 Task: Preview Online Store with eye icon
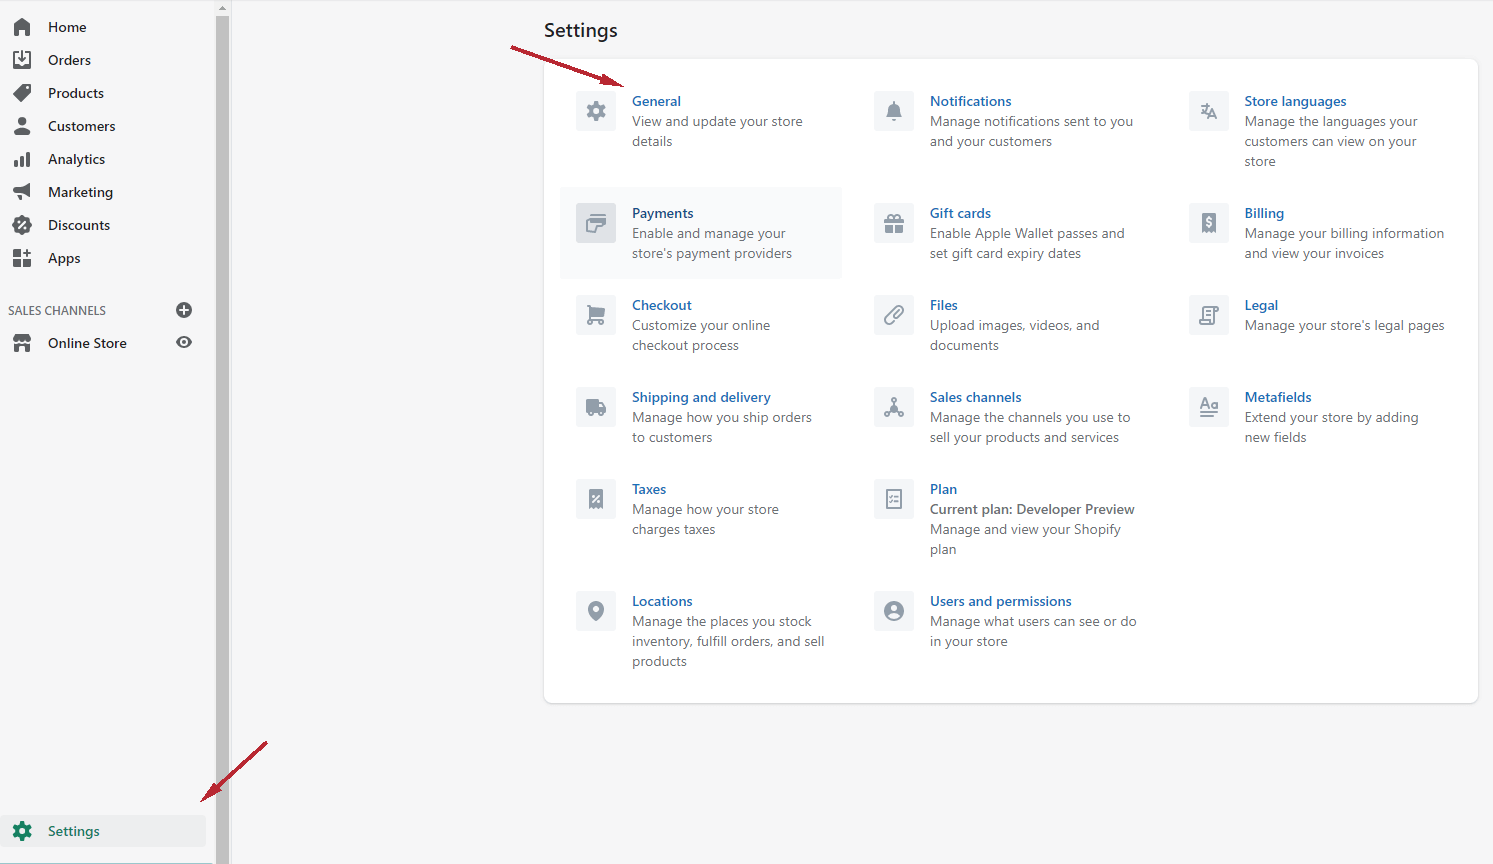pos(184,342)
